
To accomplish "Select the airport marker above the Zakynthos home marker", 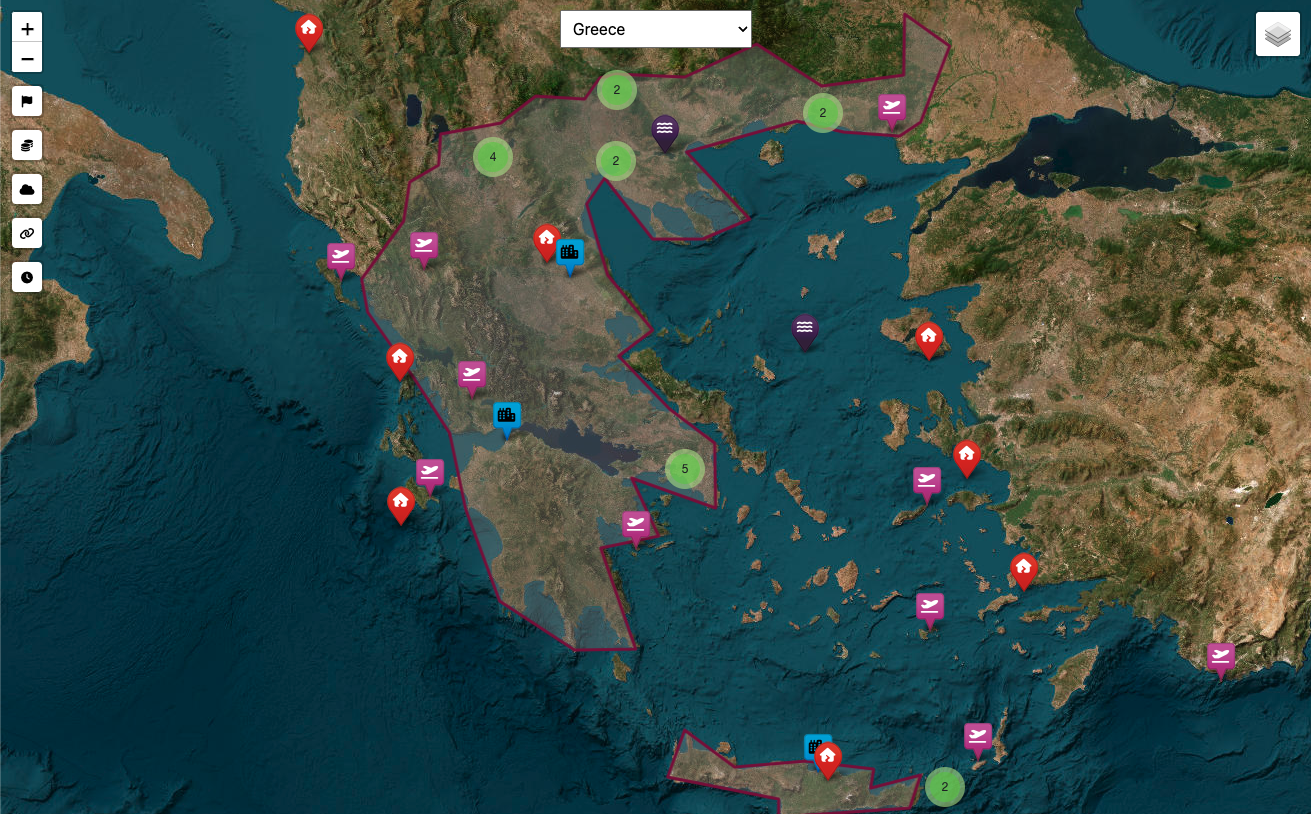I will (430, 474).
